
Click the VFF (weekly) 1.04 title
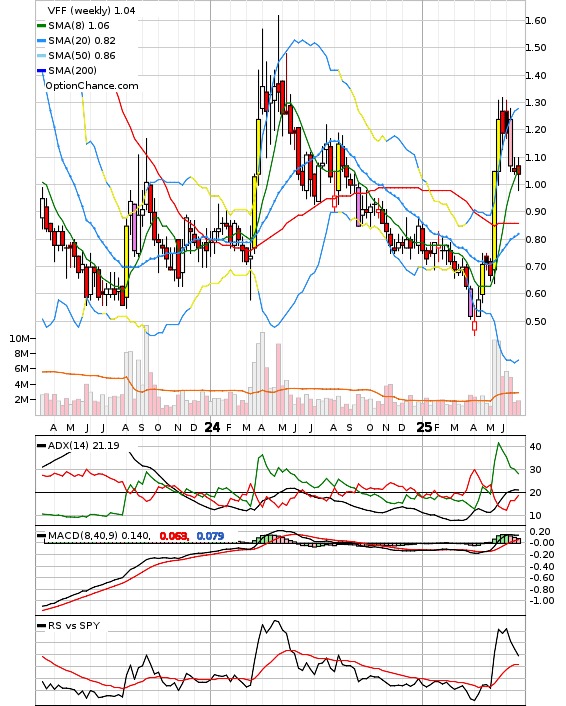[x=91, y=10]
